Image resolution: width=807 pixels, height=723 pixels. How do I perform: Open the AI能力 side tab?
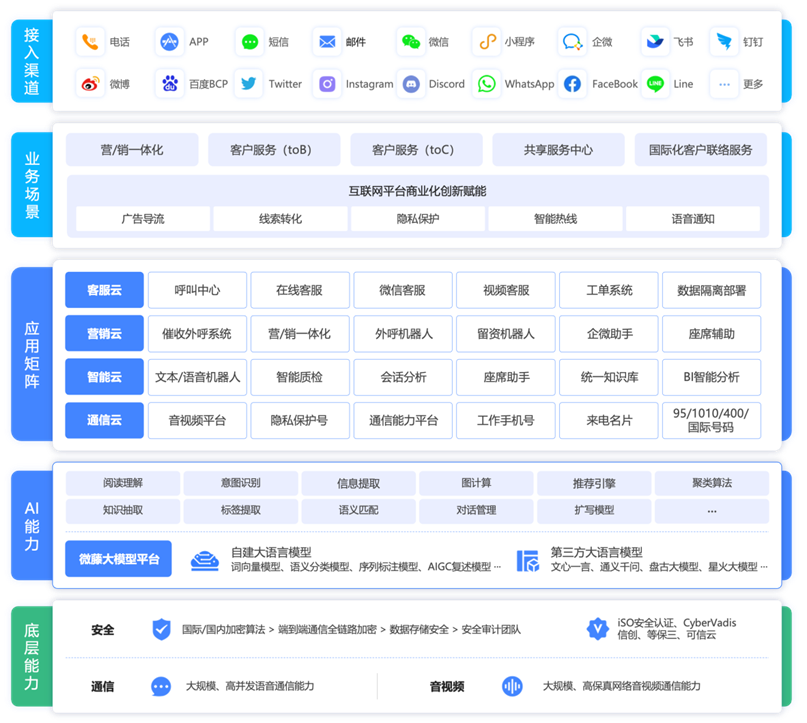[32, 525]
